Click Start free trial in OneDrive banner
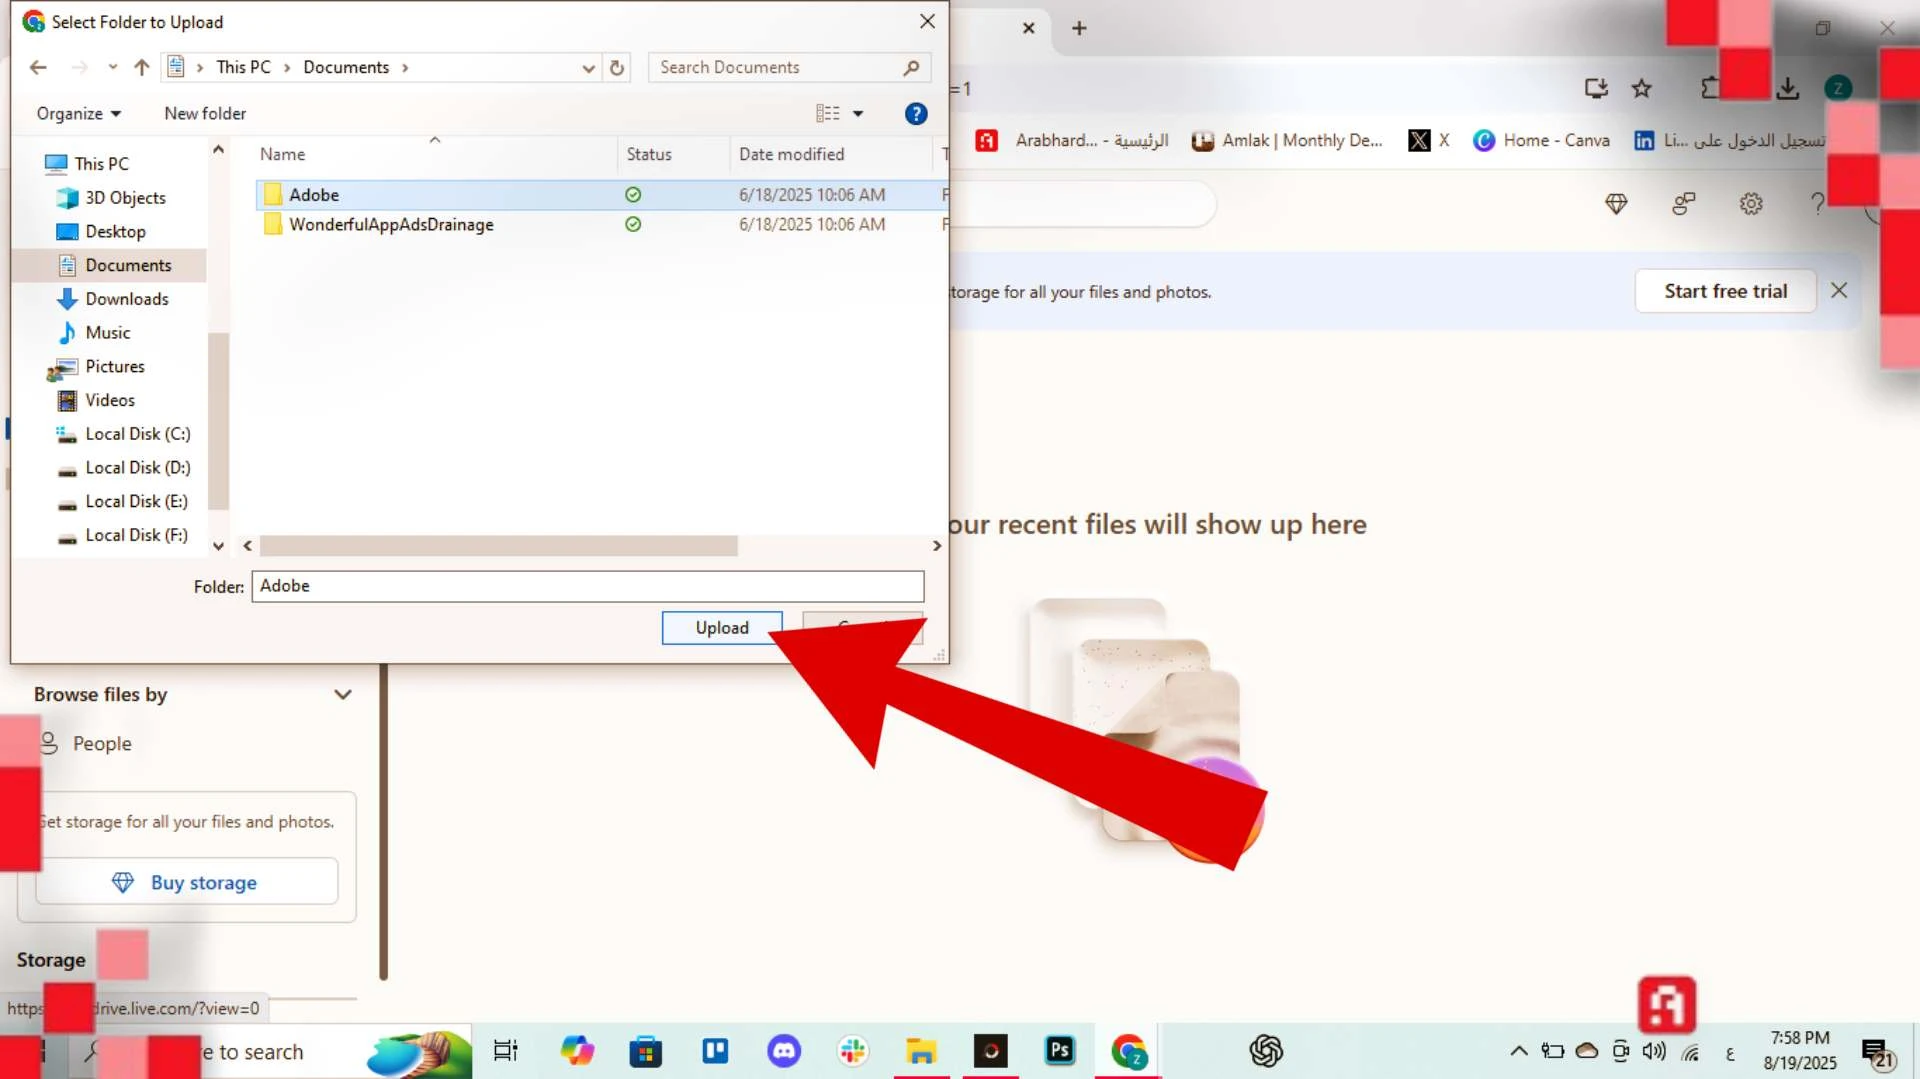The width and height of the screenshot is (1920, 1079). (1725, 291)
